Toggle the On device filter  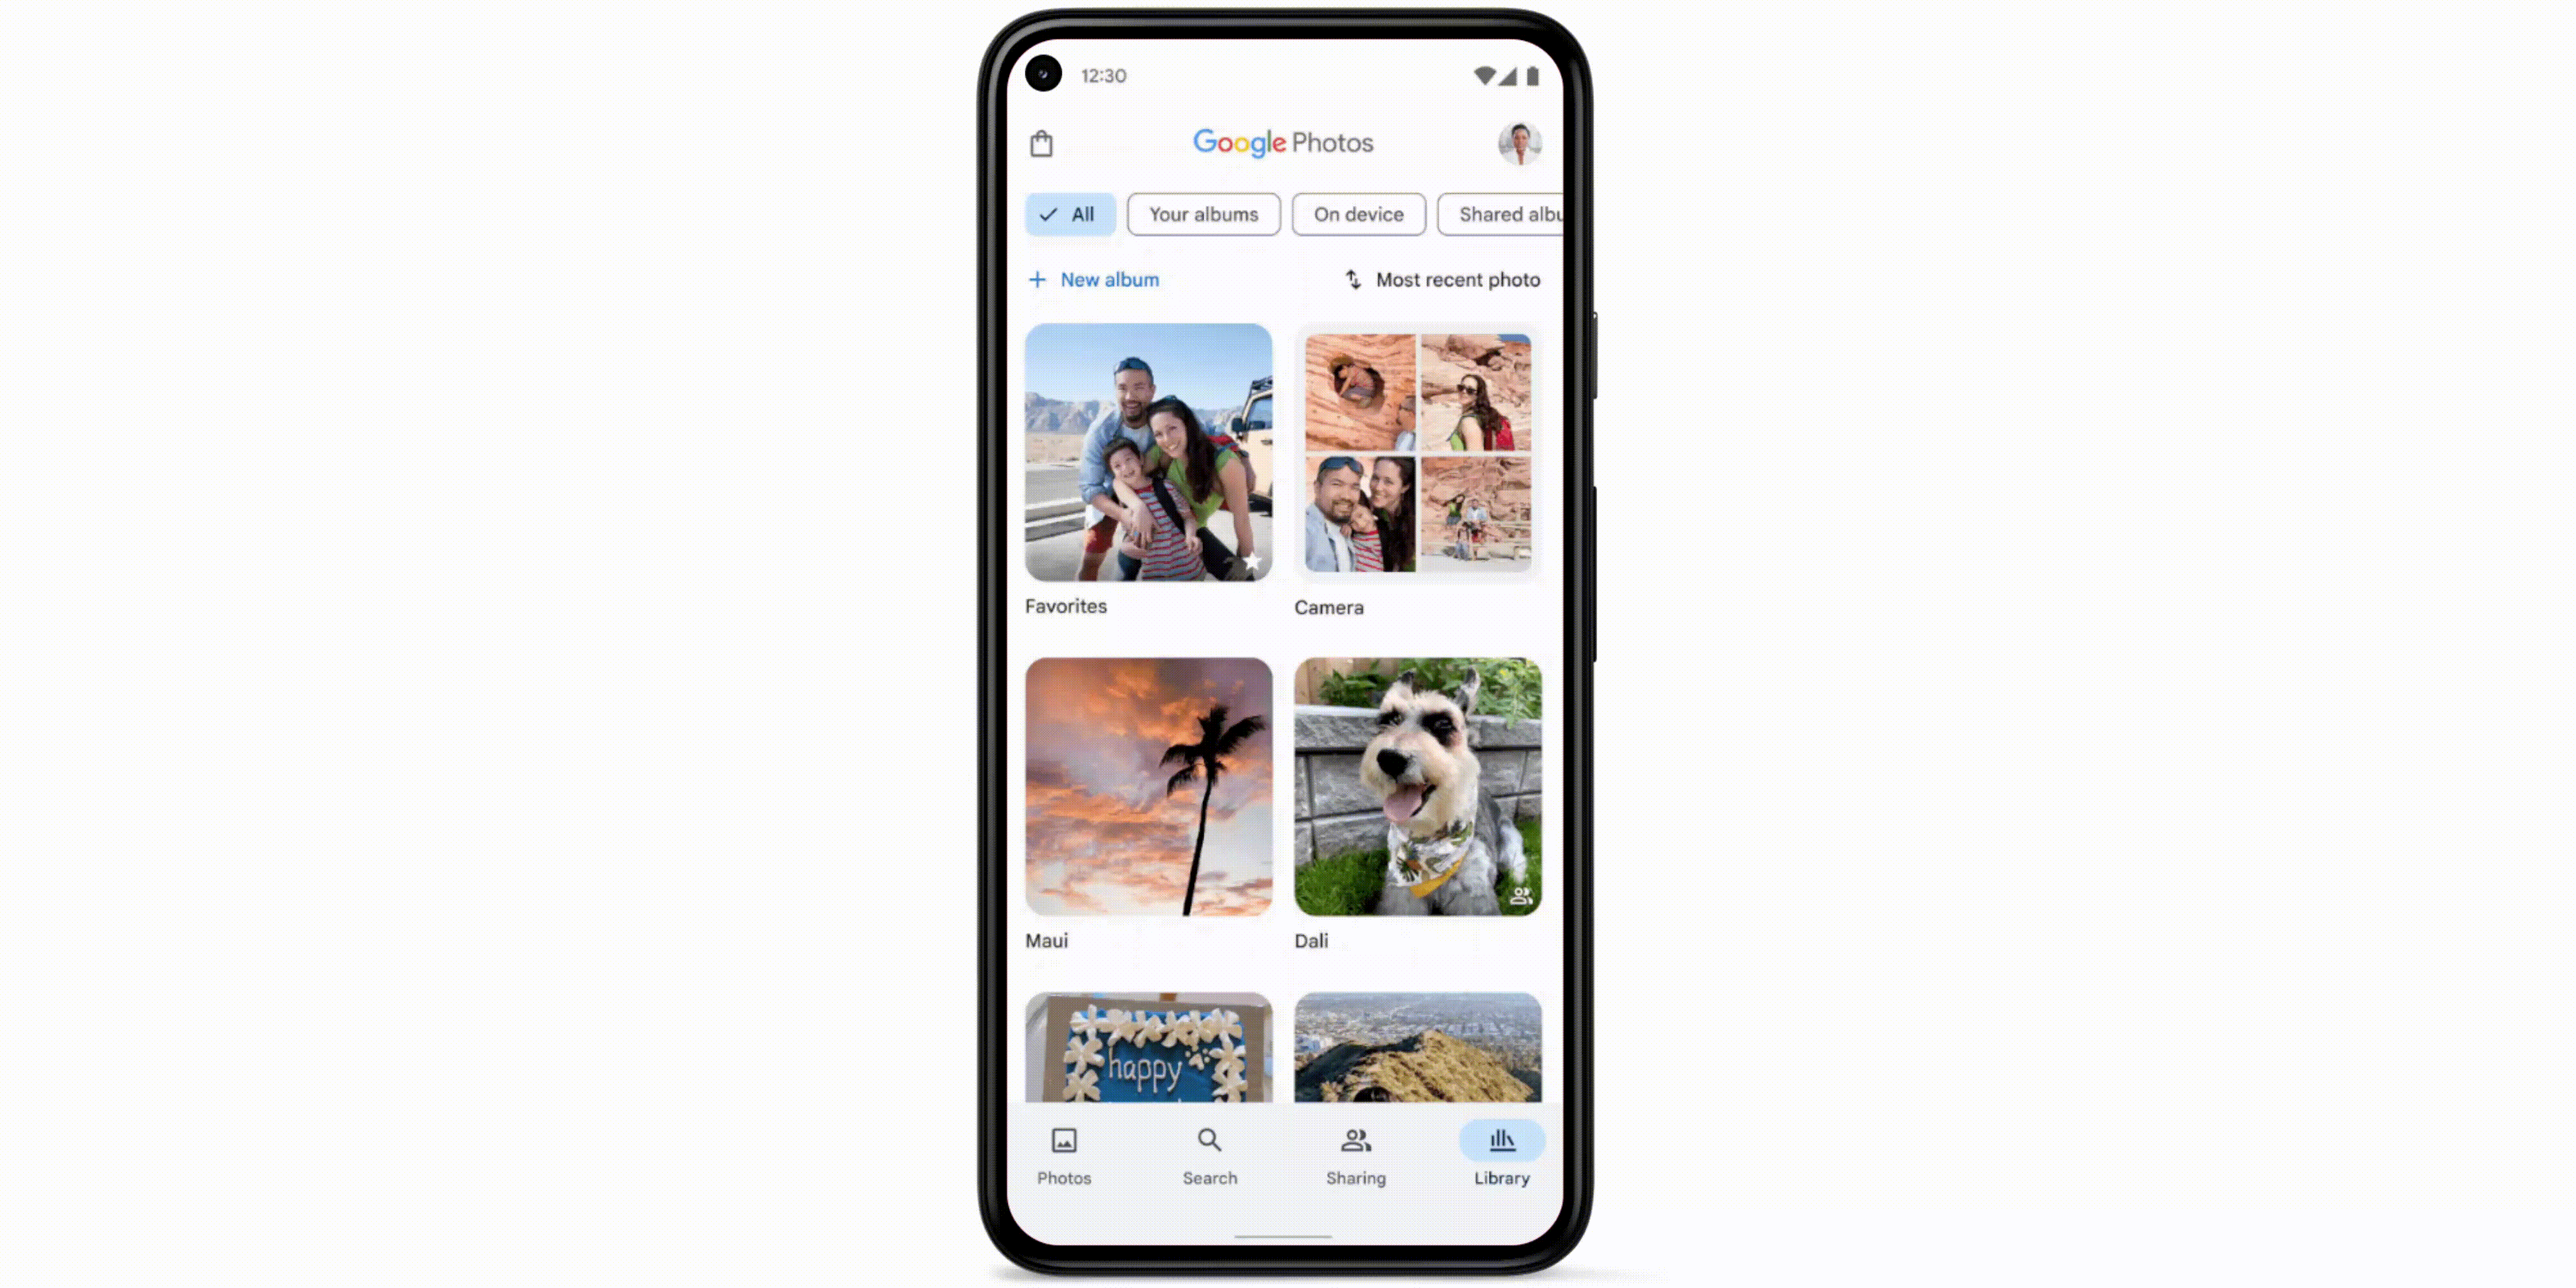tap(1357, 214)
